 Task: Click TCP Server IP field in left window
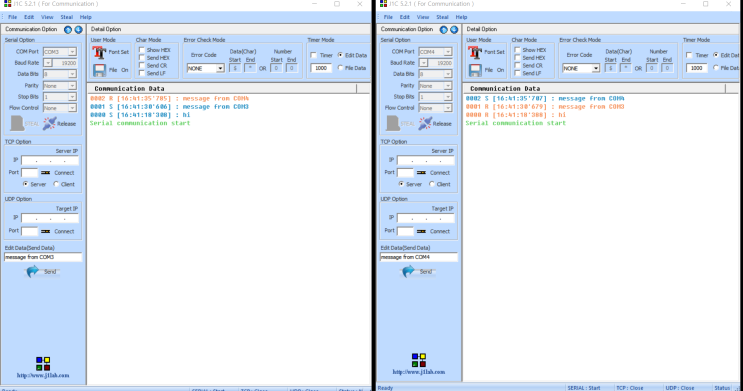click(x=50, y=161)
